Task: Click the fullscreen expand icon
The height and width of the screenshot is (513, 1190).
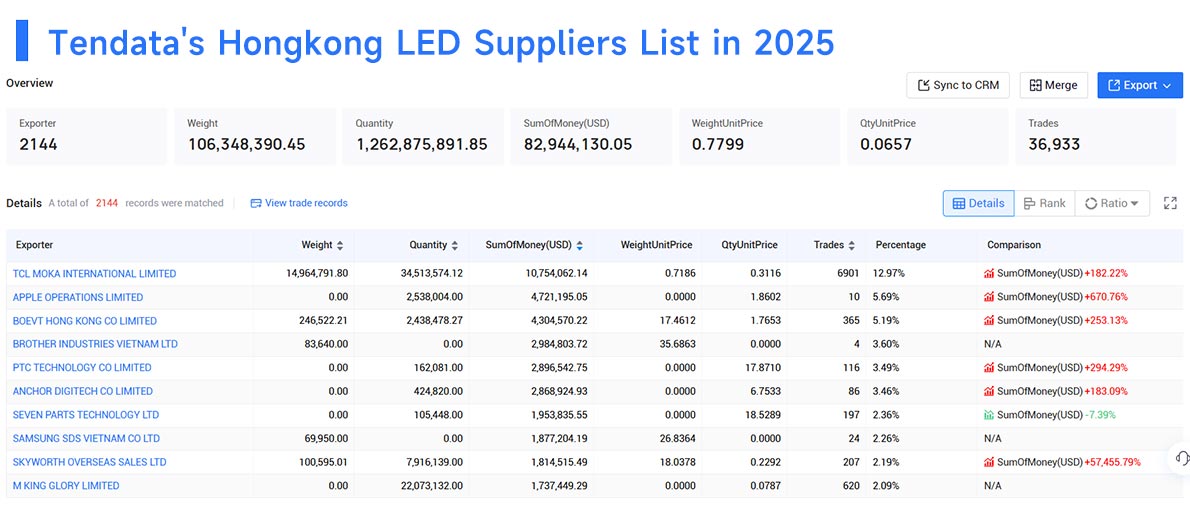Action: tap(1170, 203)
